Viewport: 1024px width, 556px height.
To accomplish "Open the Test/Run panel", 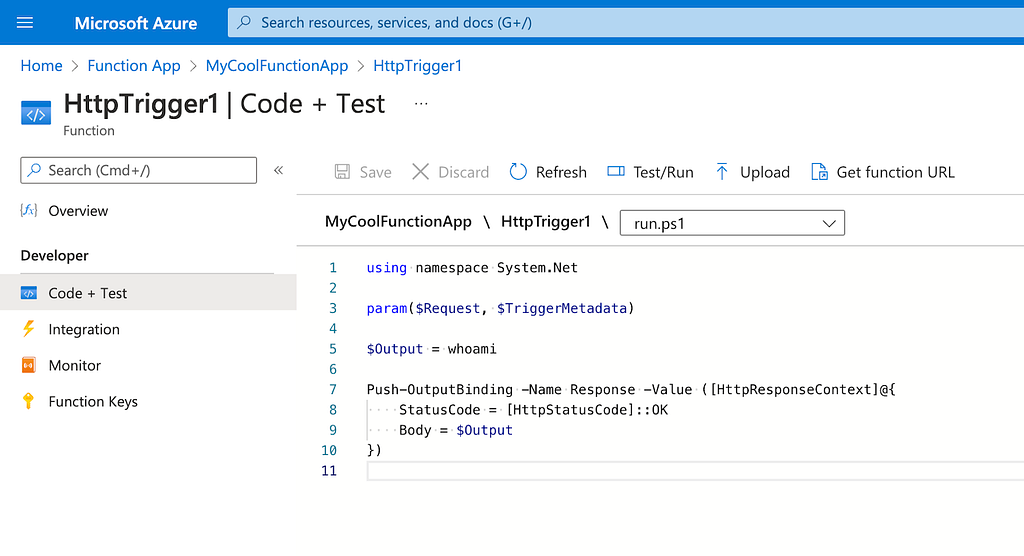I will click(650, 172).
